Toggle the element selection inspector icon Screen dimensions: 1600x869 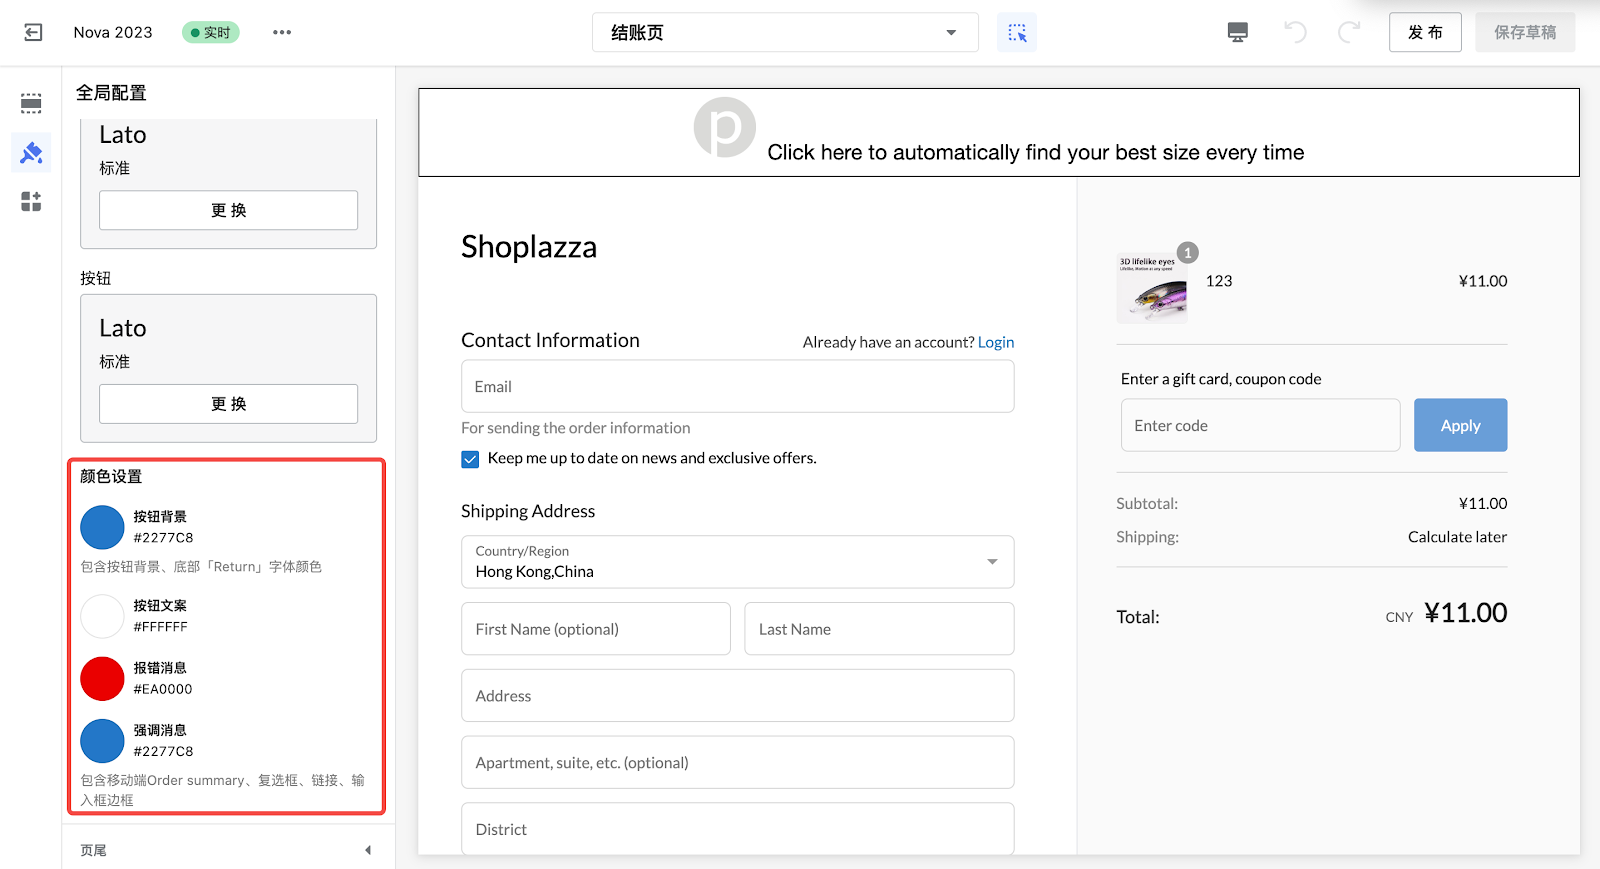1017,32
